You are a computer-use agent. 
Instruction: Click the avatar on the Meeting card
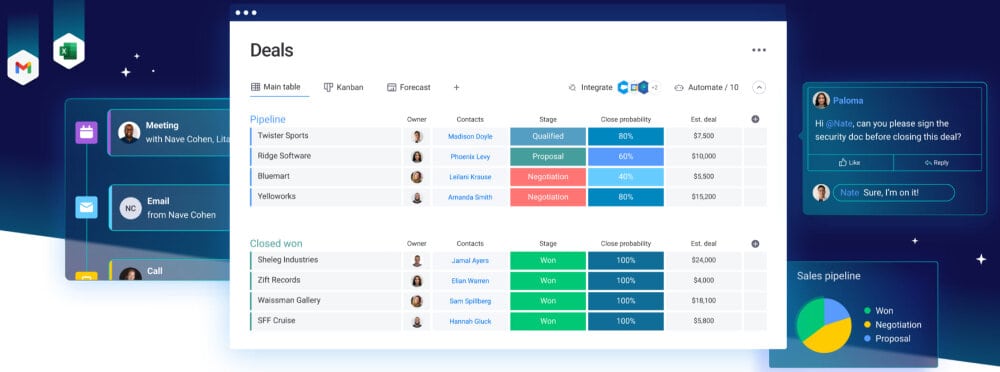[129, 132]
